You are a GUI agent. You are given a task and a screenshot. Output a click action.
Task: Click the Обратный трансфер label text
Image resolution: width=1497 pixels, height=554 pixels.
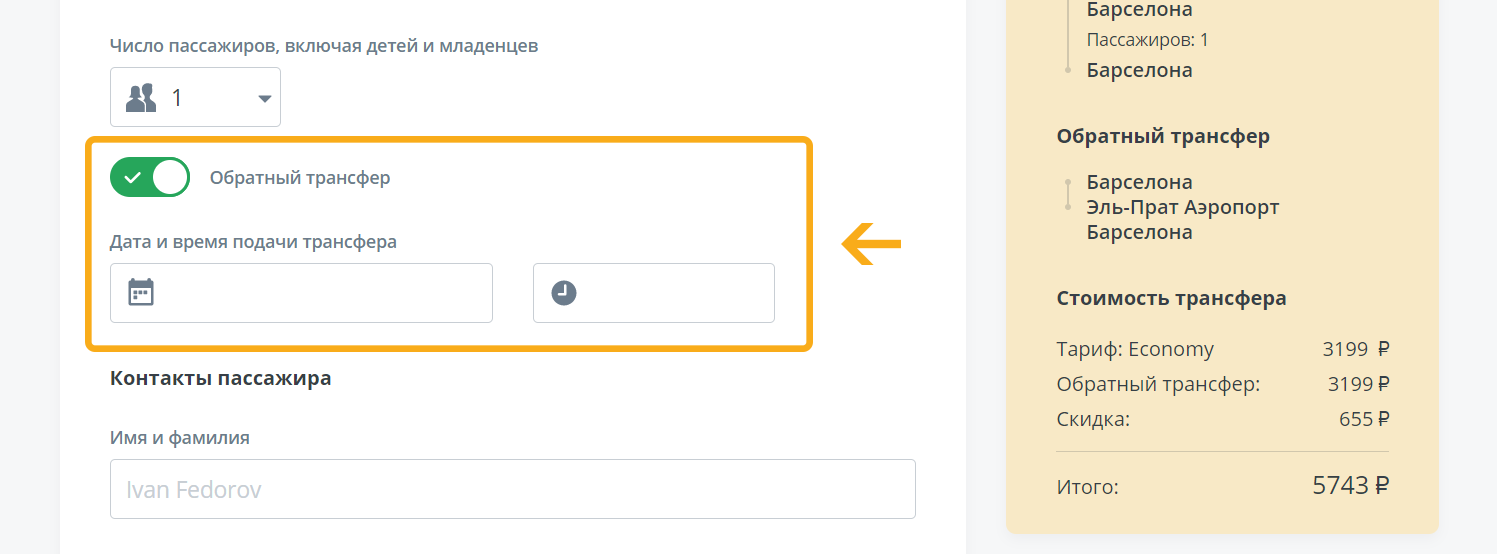coord(300,178)
